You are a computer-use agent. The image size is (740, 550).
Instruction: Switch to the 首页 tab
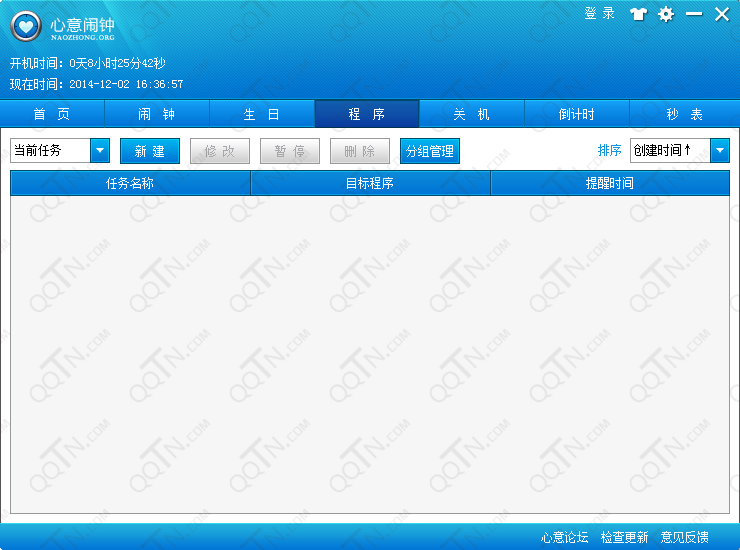pos(52,114)
